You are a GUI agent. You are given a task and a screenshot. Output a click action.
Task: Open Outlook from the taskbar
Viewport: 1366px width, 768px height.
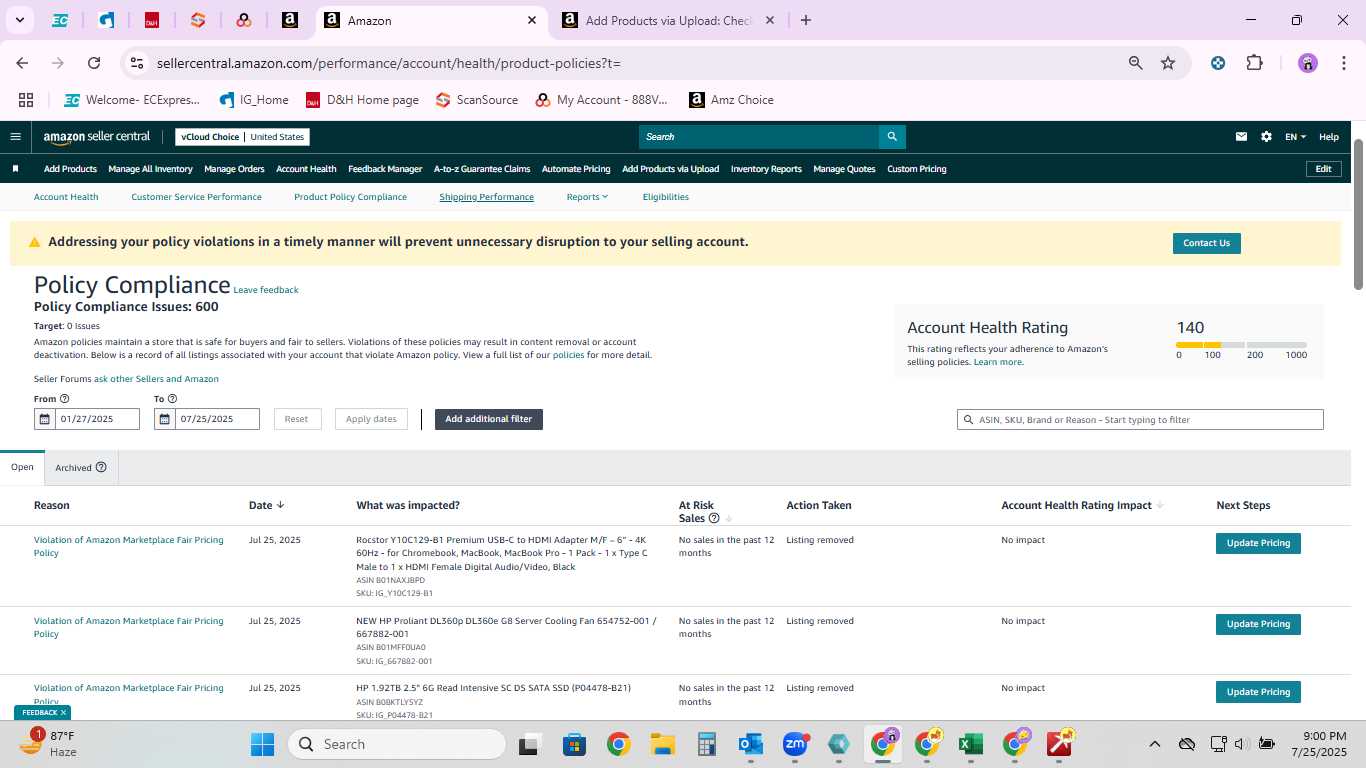[750, 744]
